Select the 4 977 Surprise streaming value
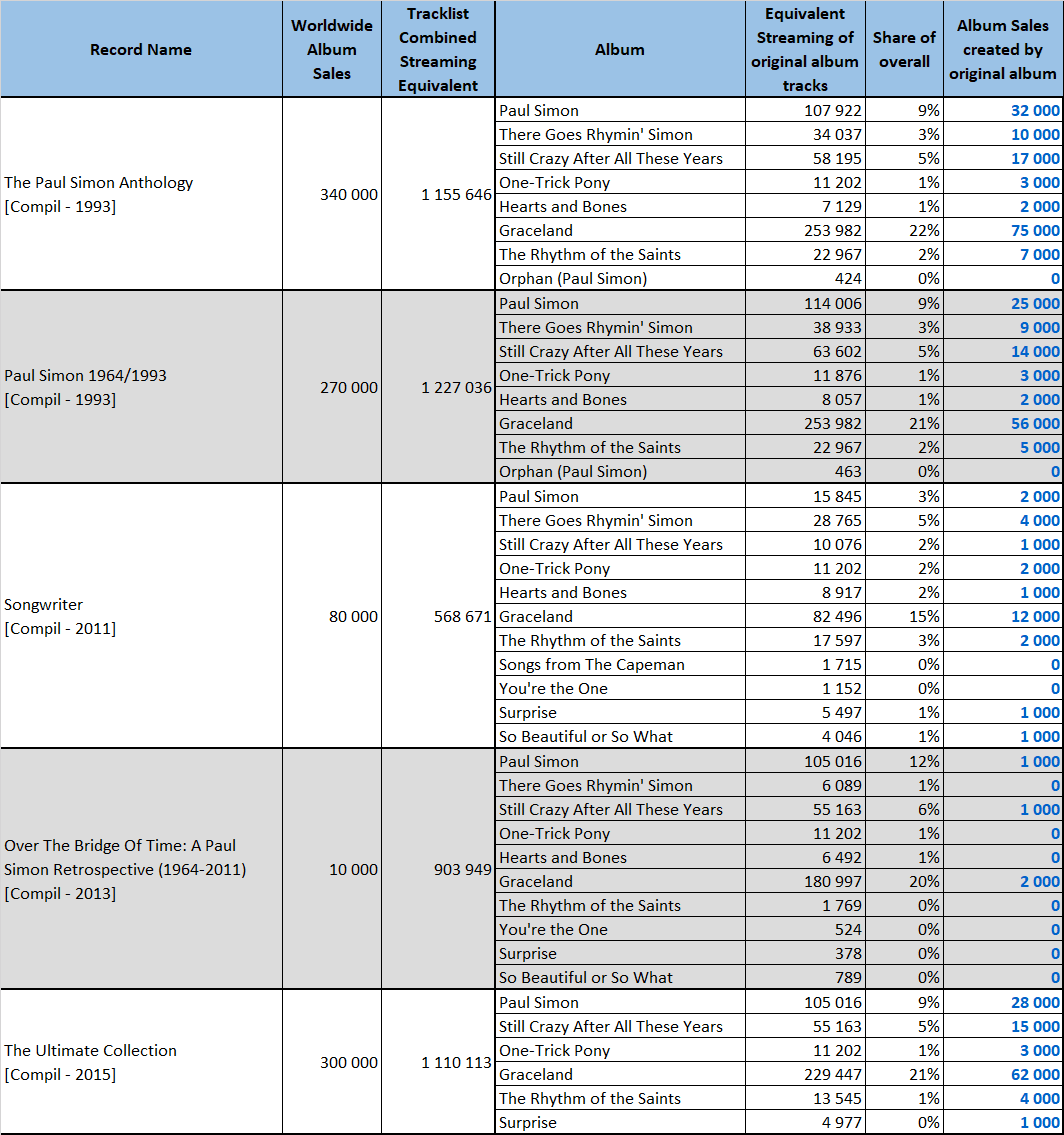Image resolution: width=1064 pixels, height=1135 pixels. [805, 1122]
